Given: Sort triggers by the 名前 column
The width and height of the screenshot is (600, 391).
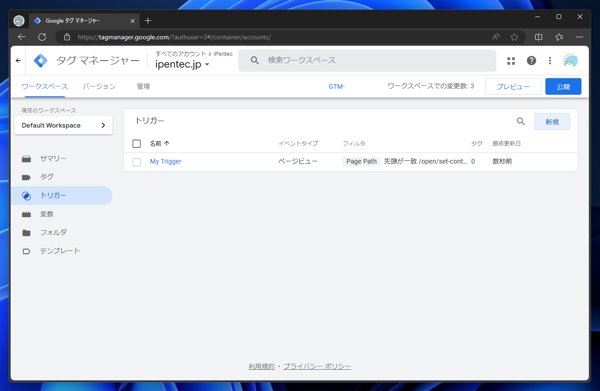Looking at the screenshot, I should (159, 143).
